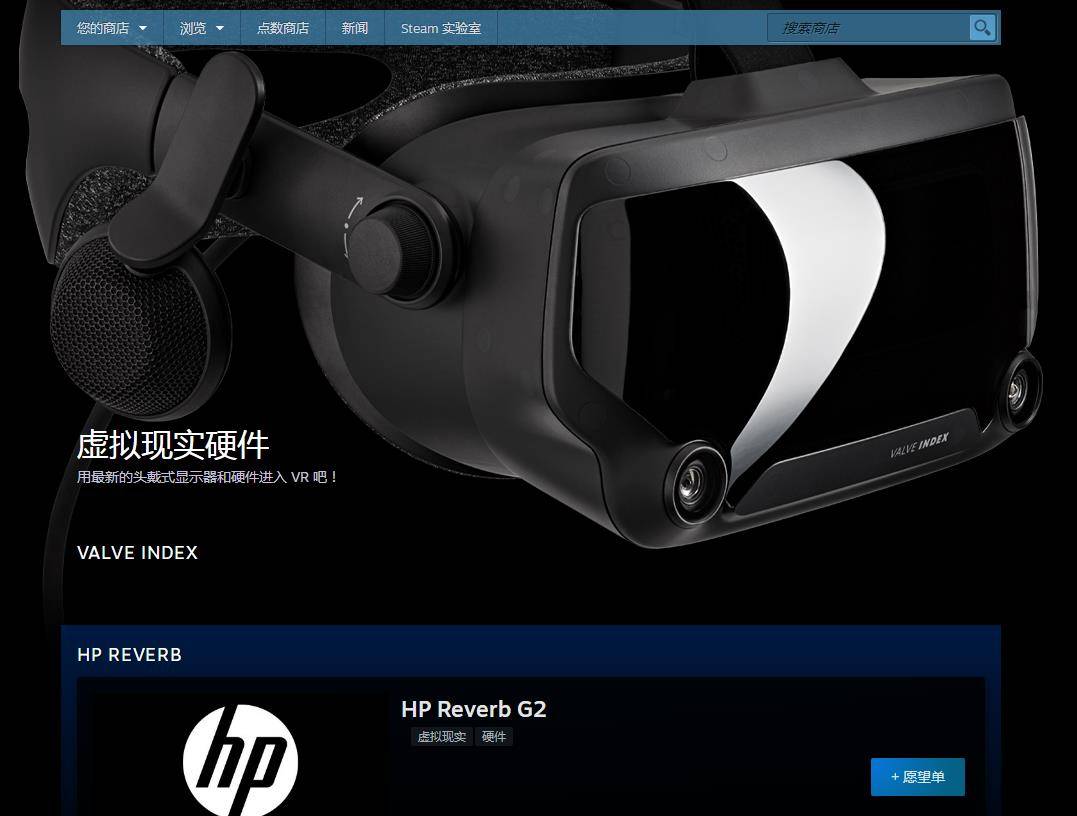Click the 虚拟现实硬件 page title
Viewport: 1077px width, 816px height.
172,445
